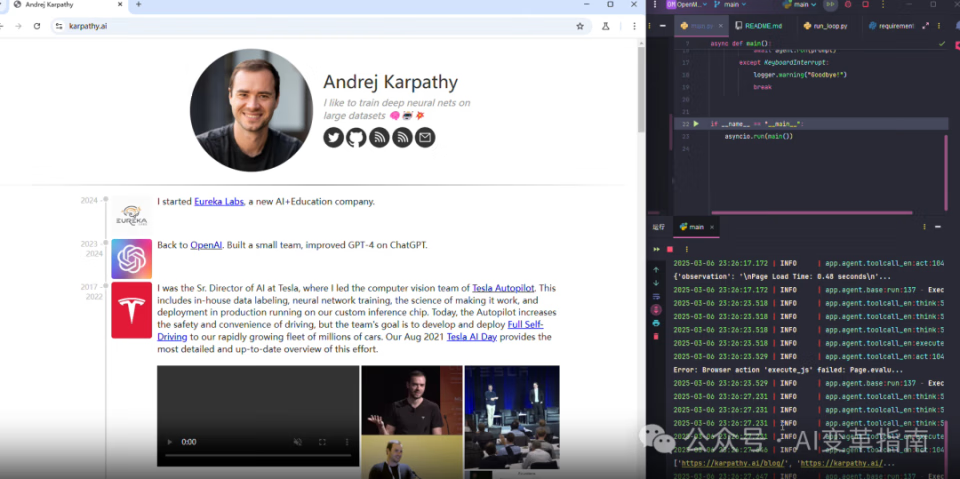This screenshot has height=479, width=960.
Task: Expand the editor tabs with the arrows icon
Action: pos(925,26)
